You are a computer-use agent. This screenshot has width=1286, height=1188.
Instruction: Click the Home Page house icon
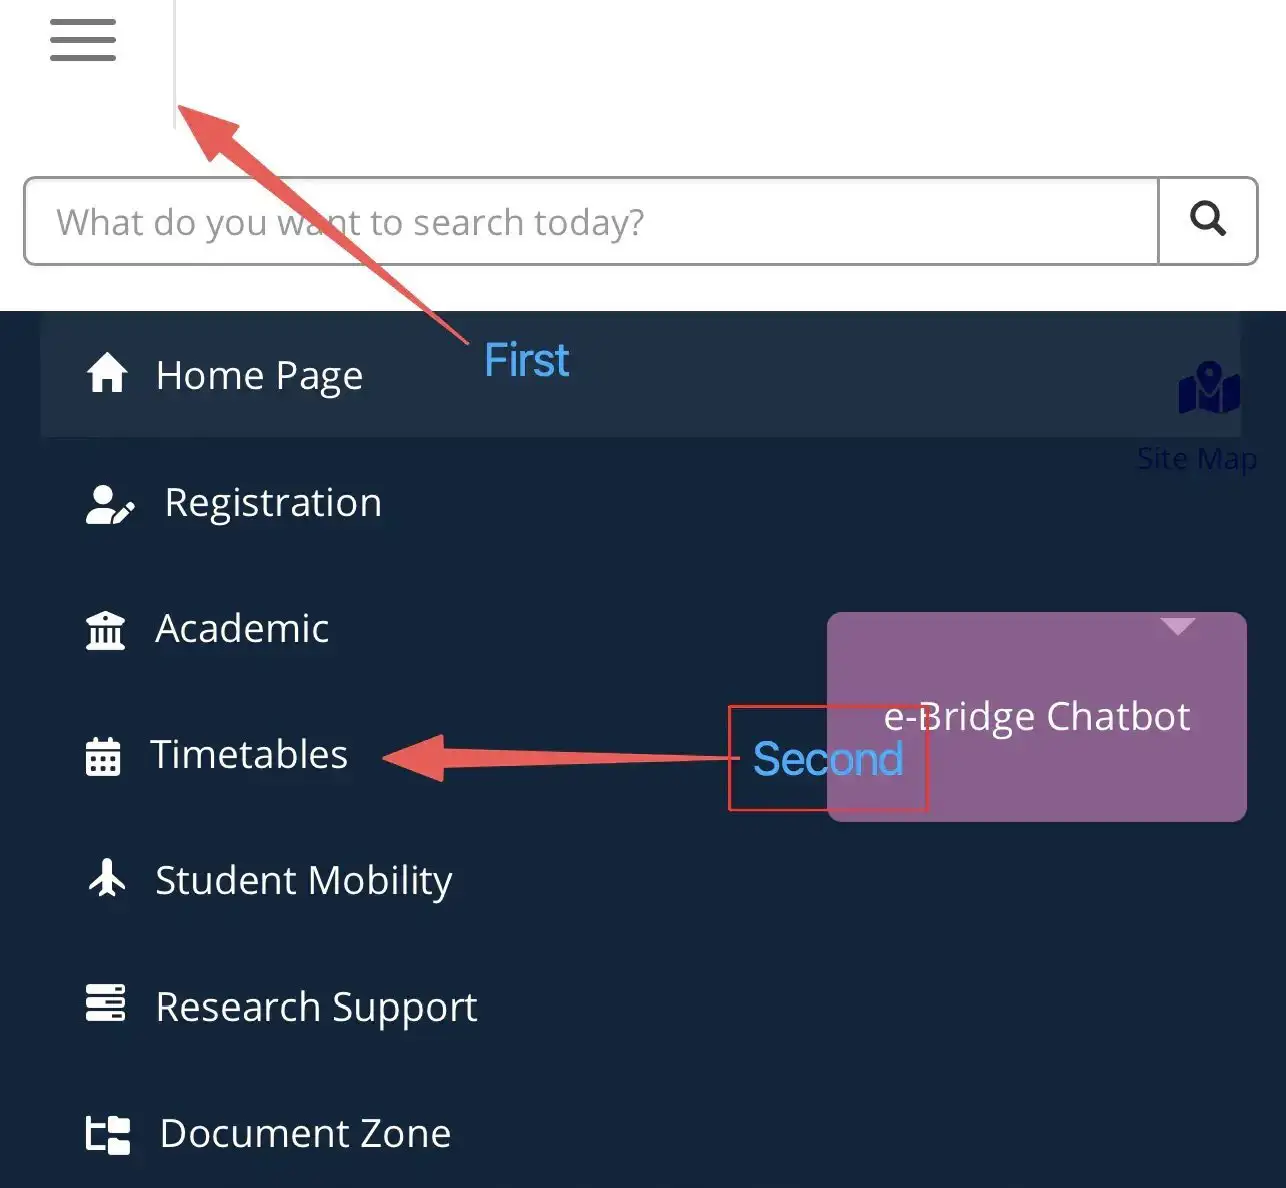coord(107,374)
